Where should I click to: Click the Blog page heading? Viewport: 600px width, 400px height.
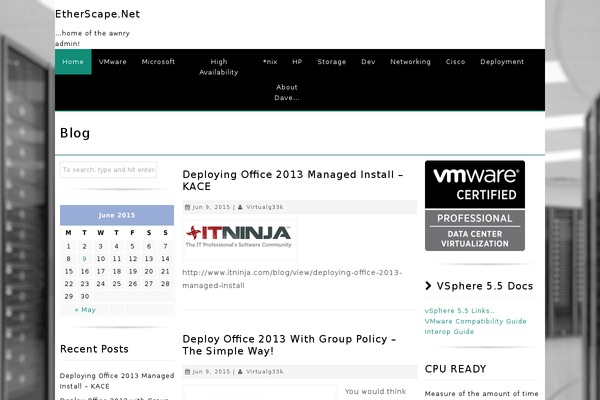pos(75,133)
